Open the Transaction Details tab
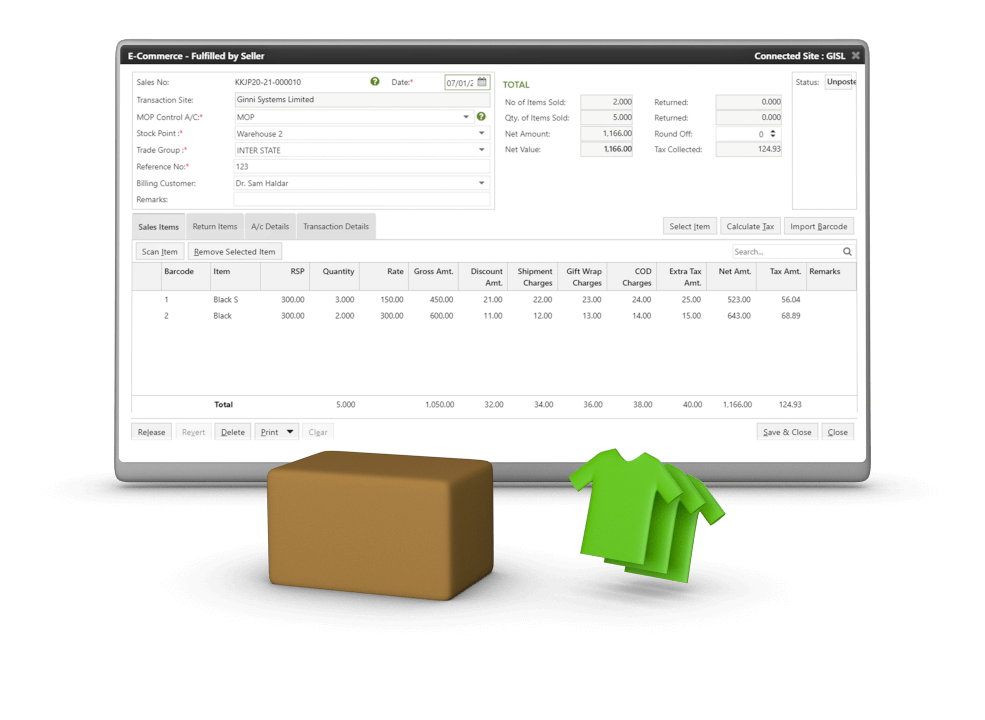The image size is (985, 720). (336, 226)
